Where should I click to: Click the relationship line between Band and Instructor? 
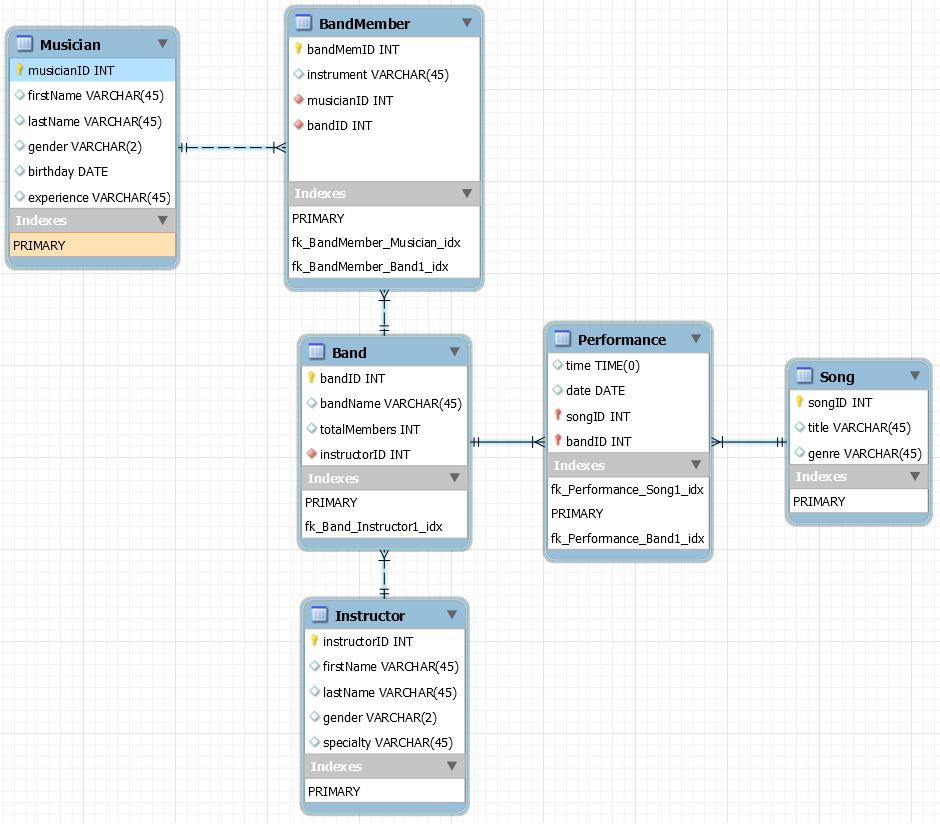(x=383, y=575)
